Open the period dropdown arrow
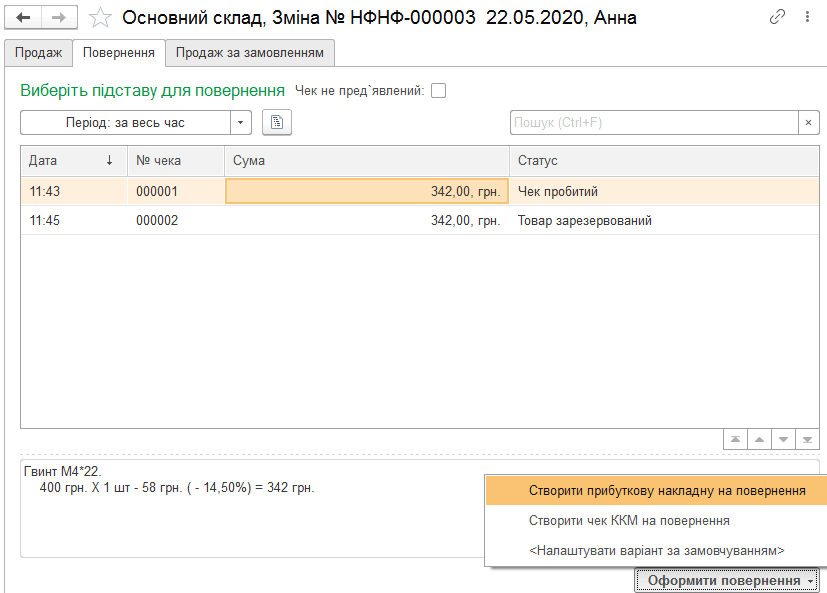 click(x=241, y=122)
